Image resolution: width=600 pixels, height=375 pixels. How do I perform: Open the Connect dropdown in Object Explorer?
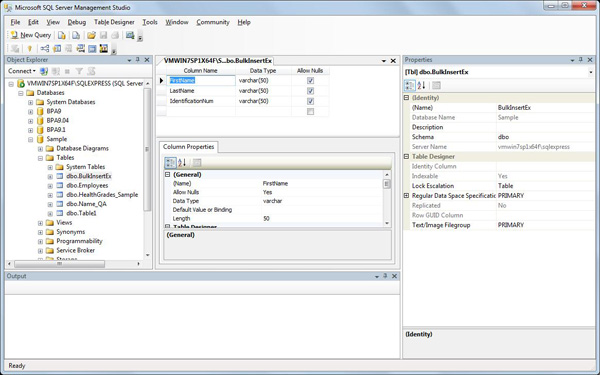[x=22, y=71]
